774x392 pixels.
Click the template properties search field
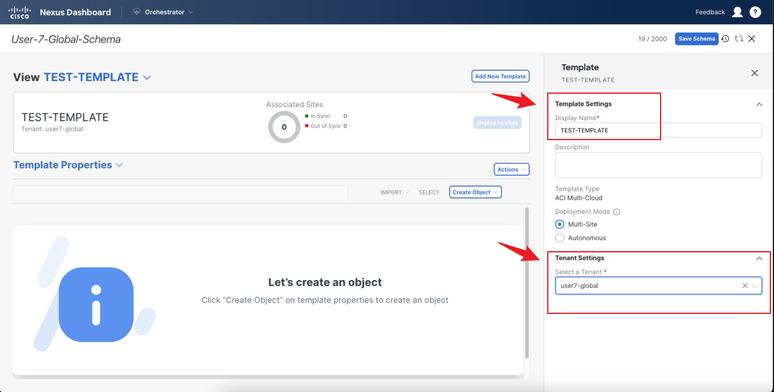click(x=181, y=193)
